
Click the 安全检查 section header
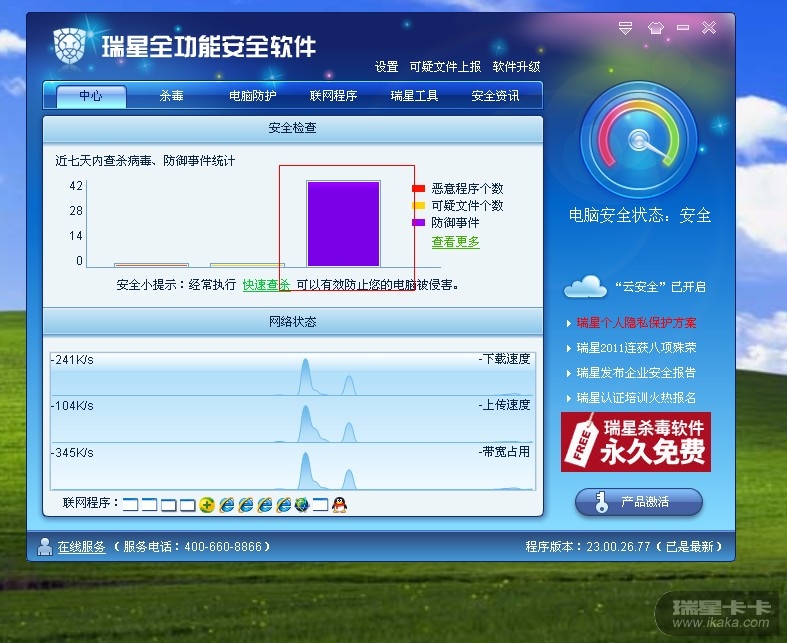pyautogui.click(x=293, y=128)
